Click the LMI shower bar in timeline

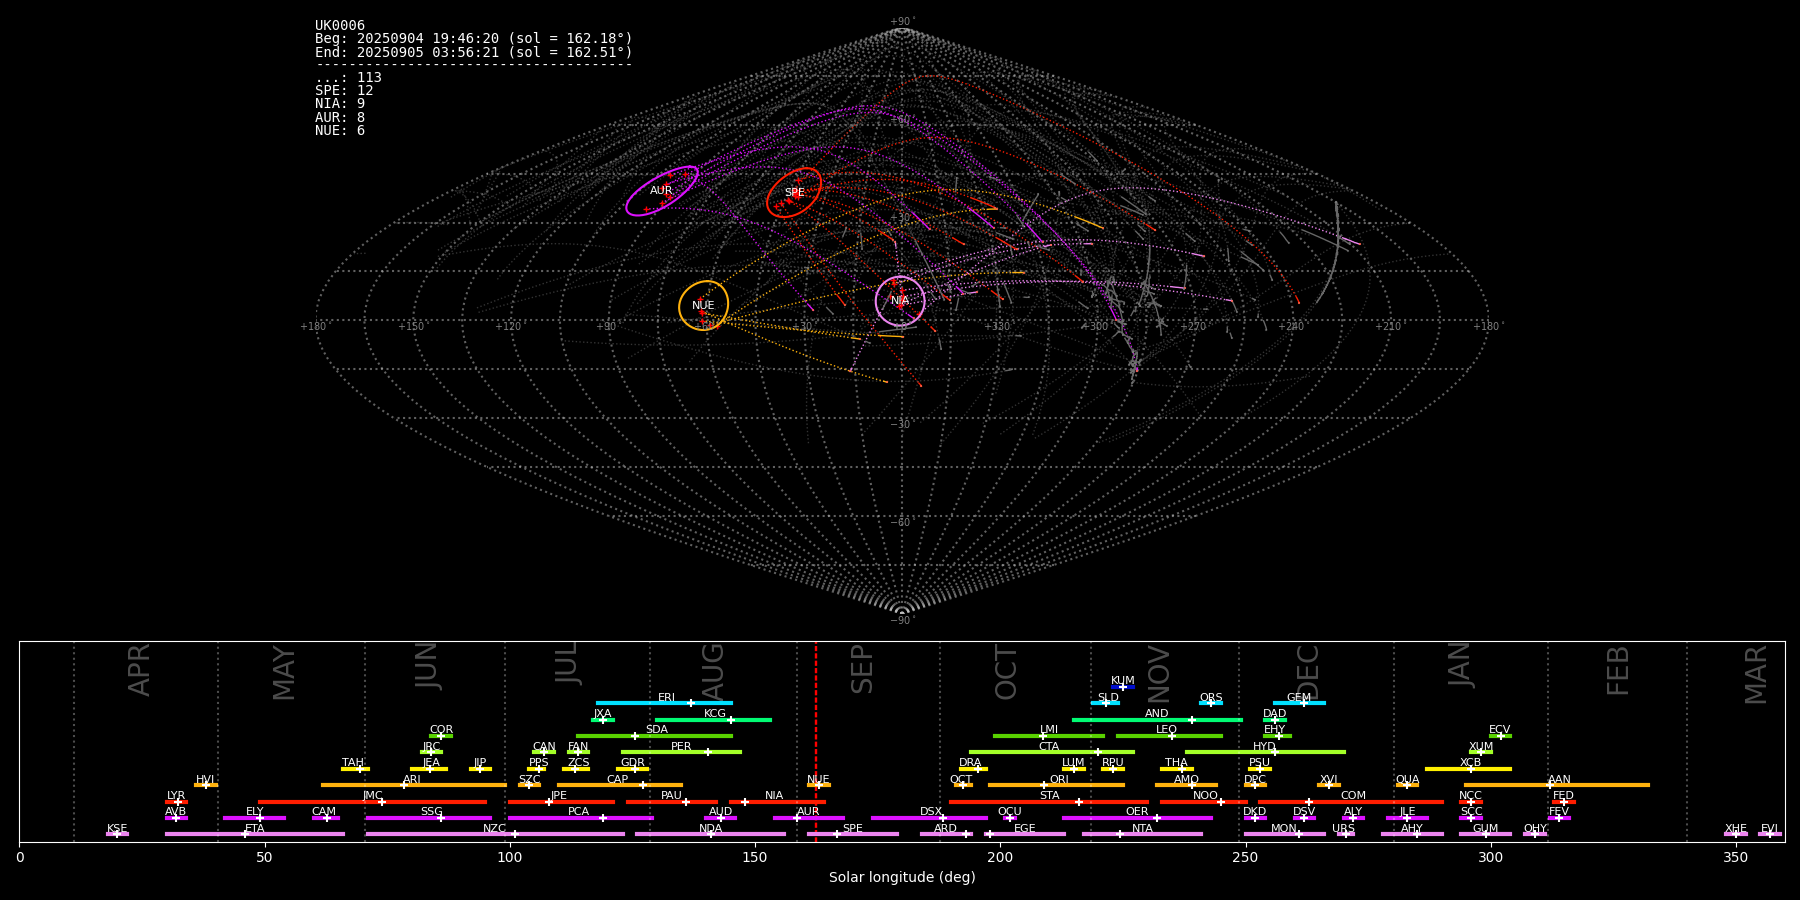tap(1049, 736)
